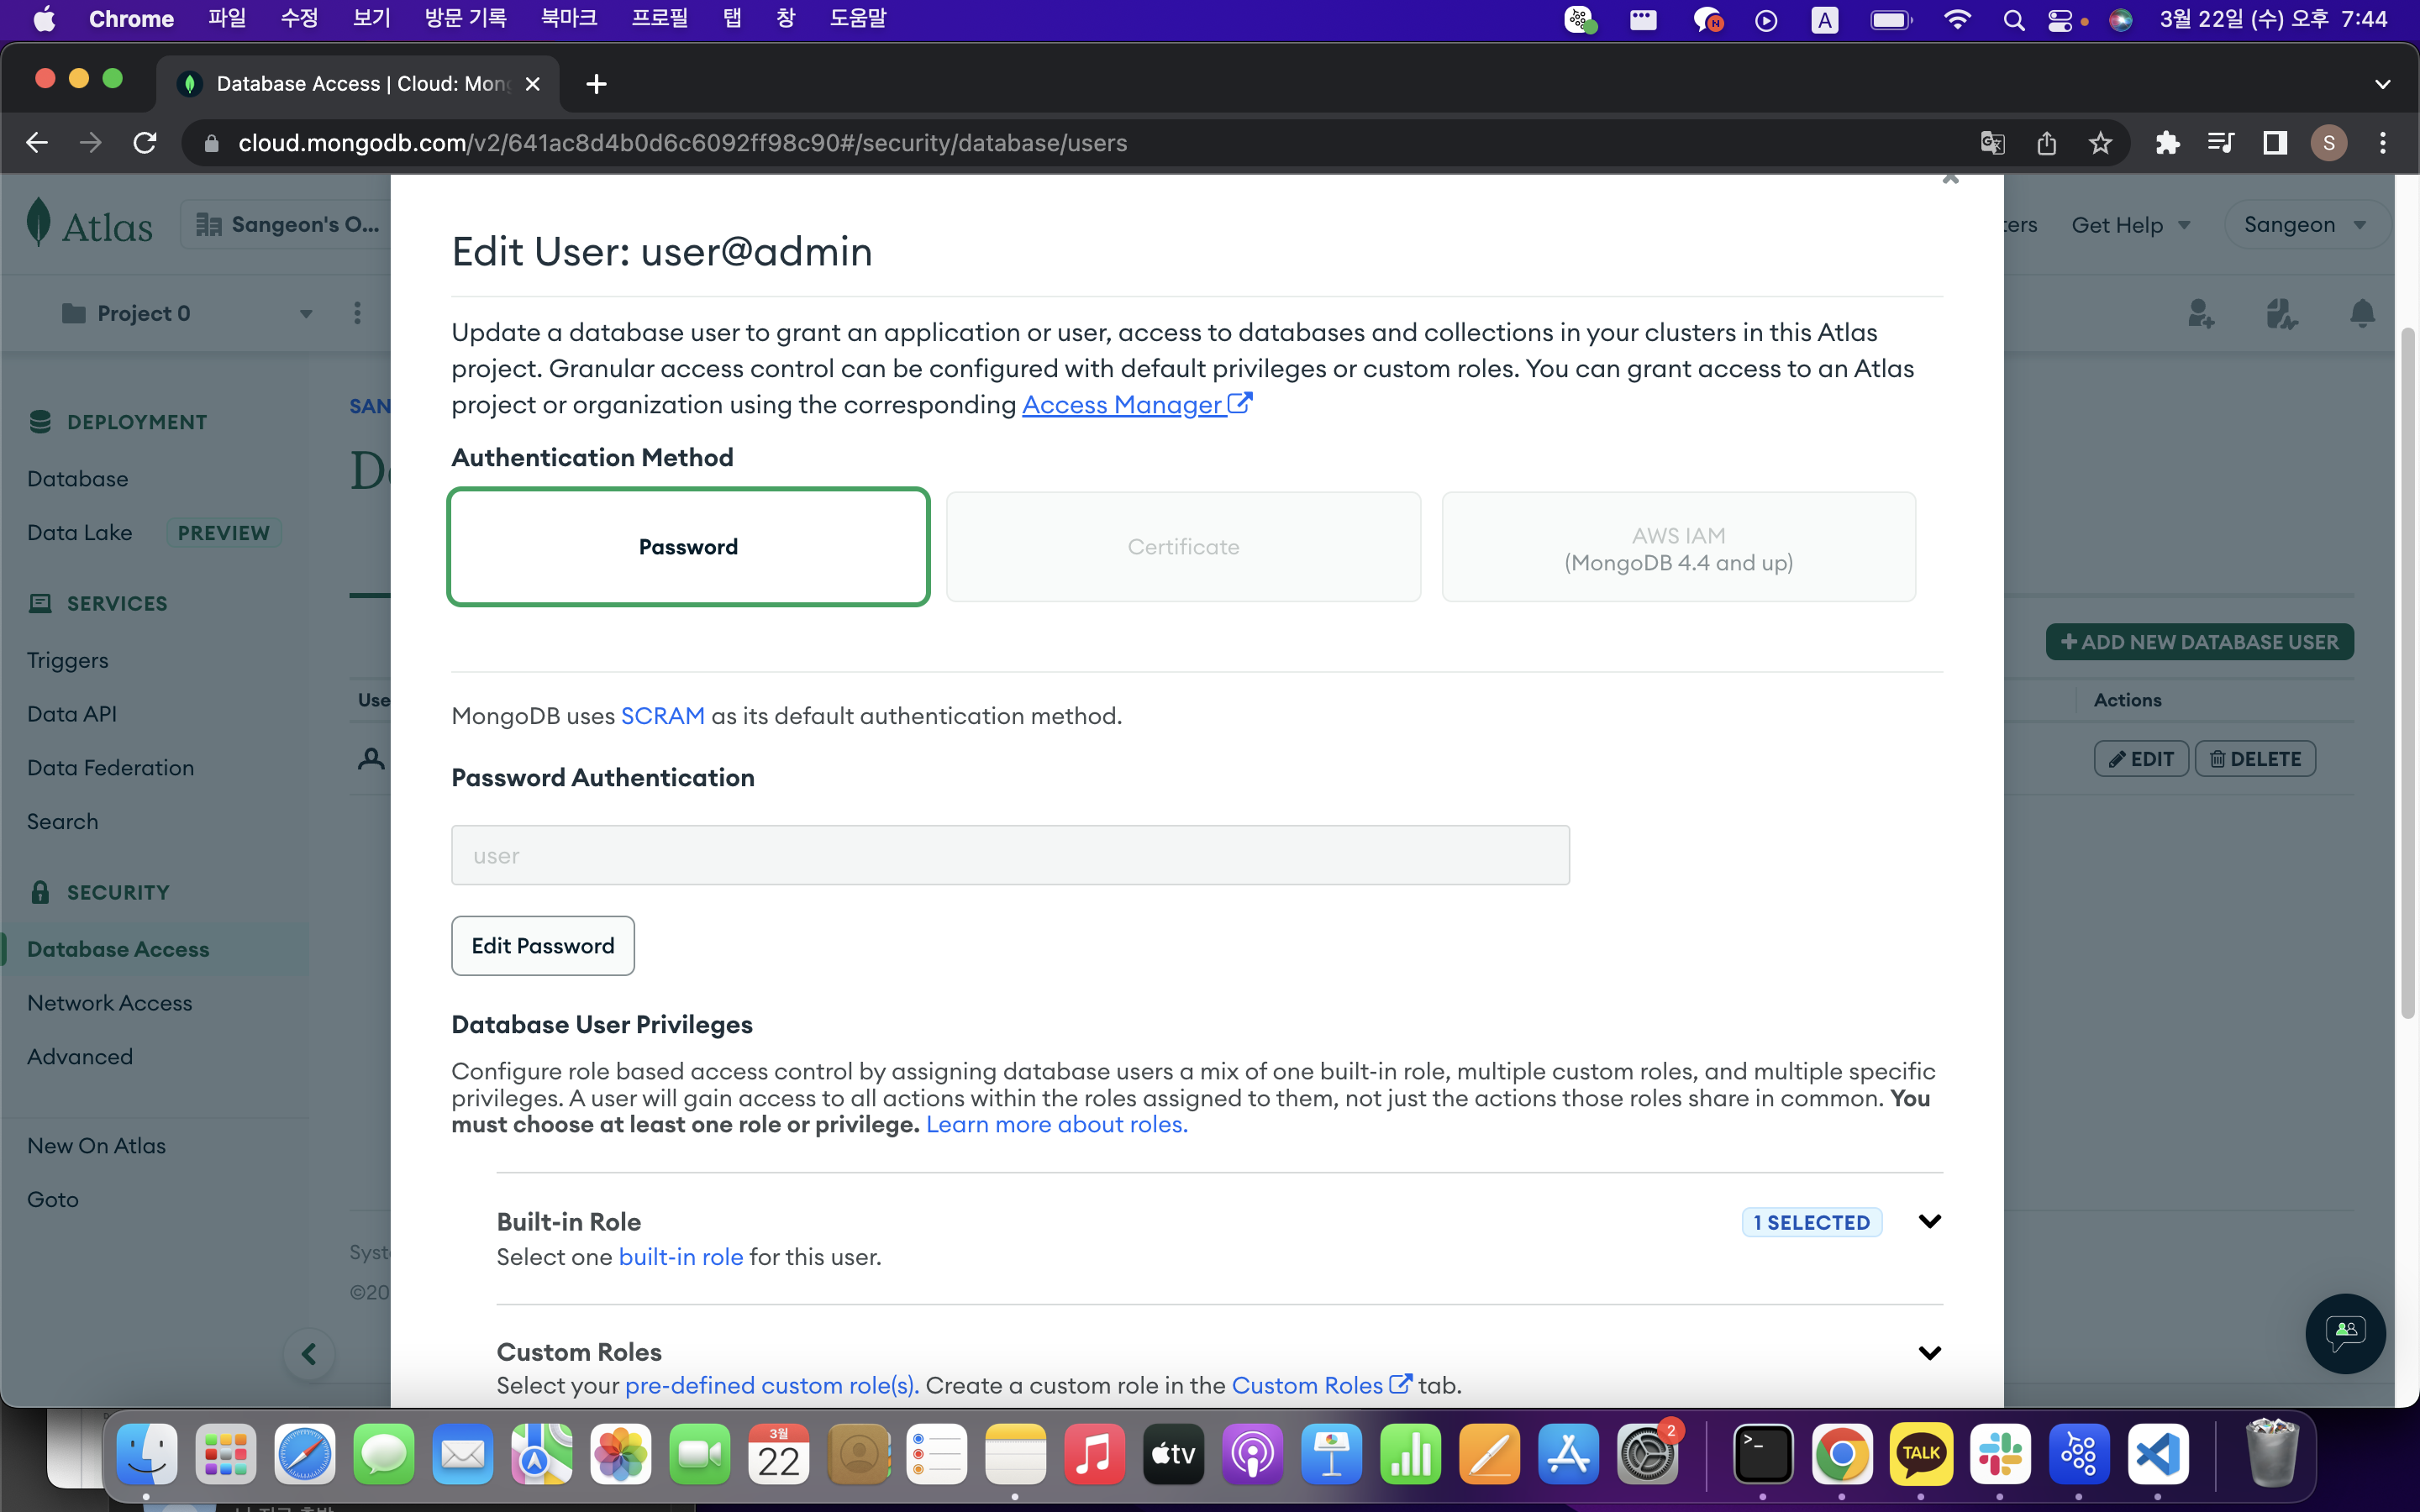Toggle Chrome side panel

pos(2275,143)
